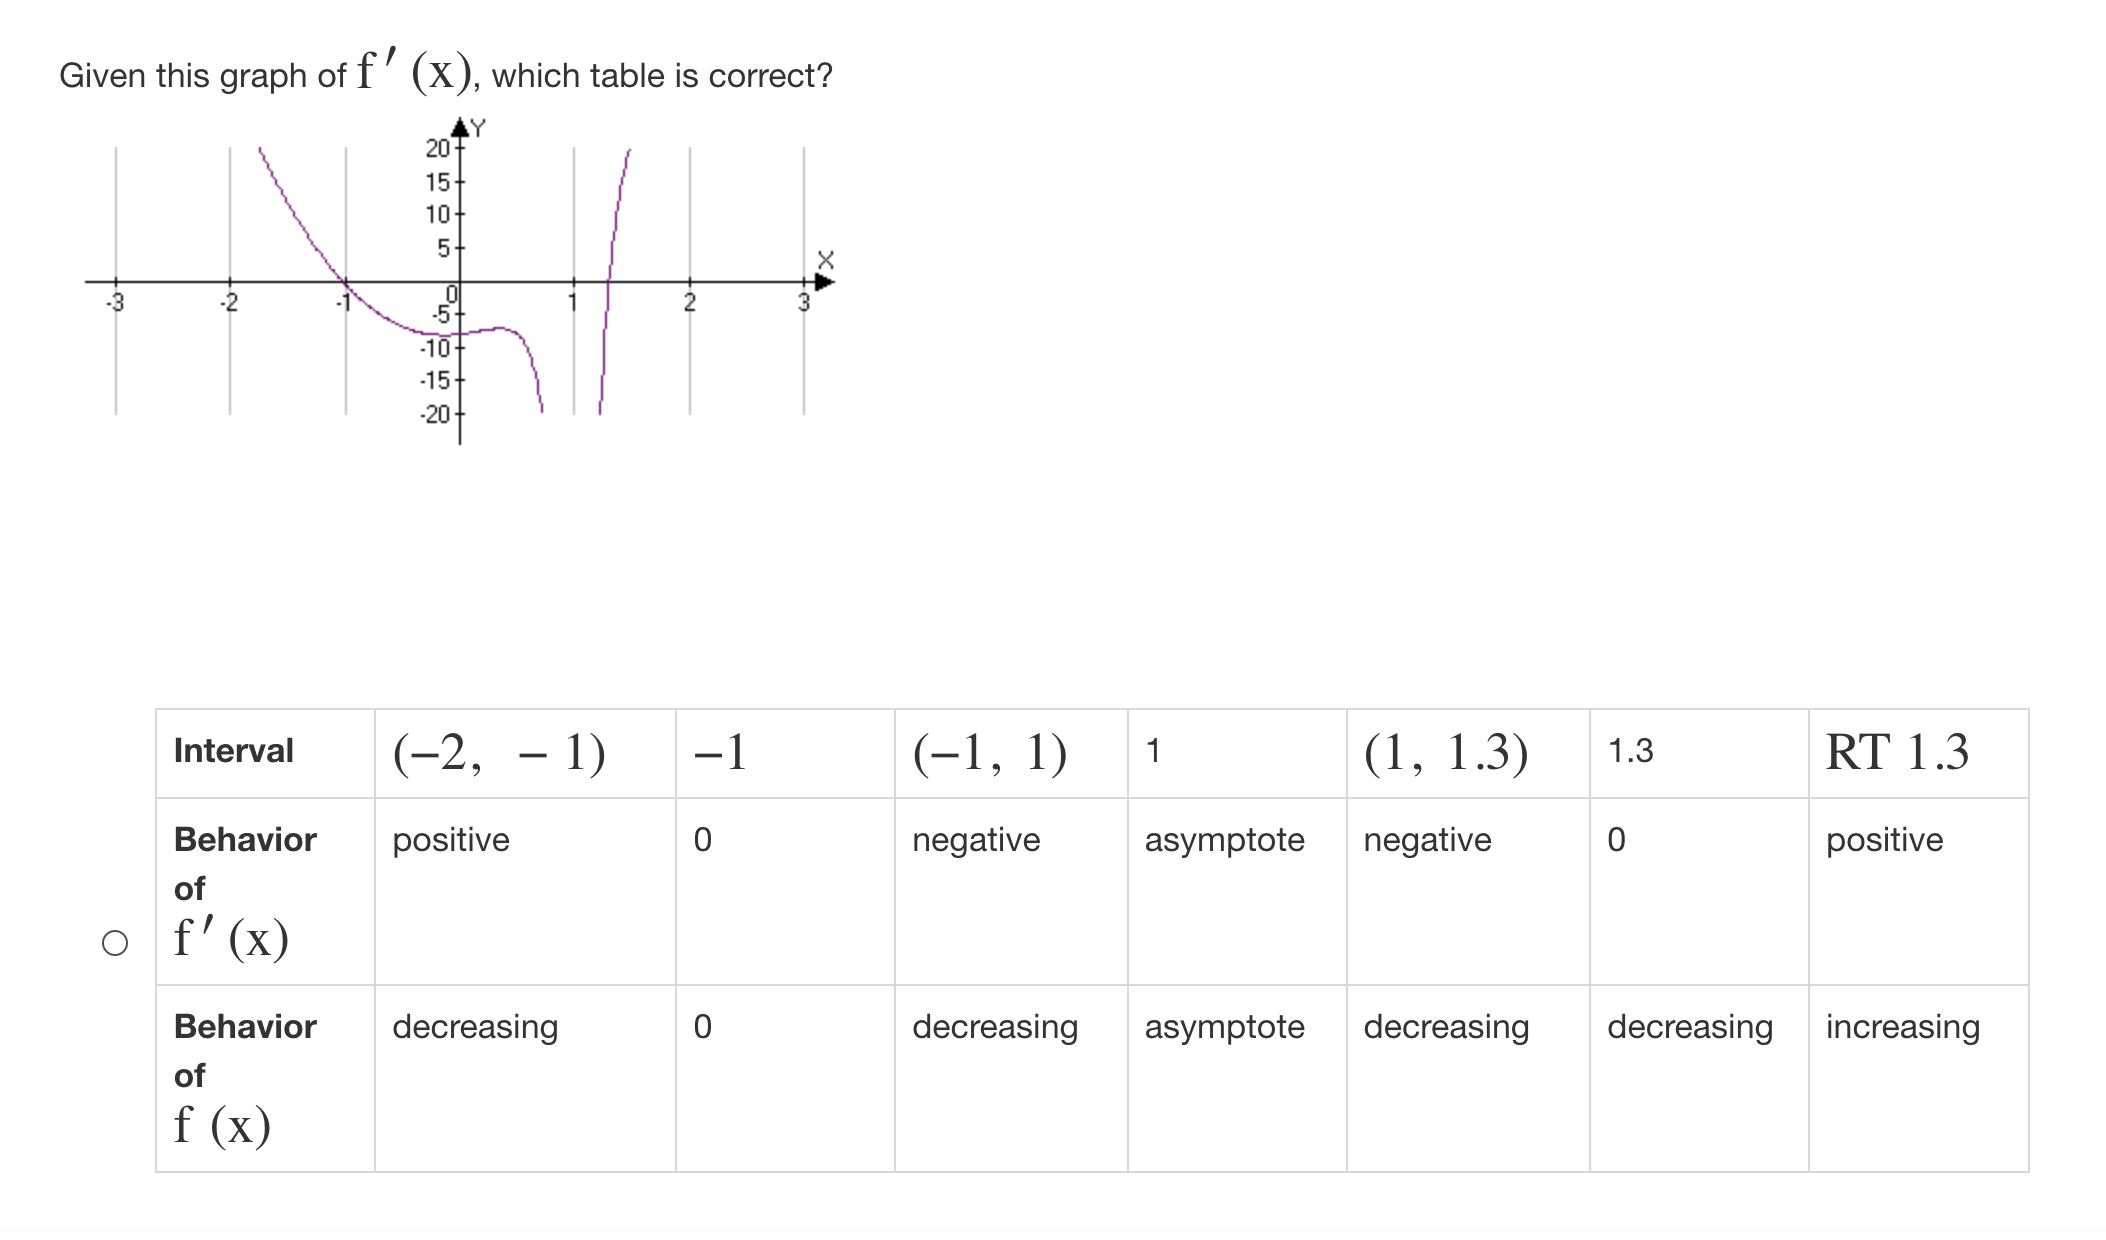This screenshot has width=2106, height=1240.
Task: Click the Behavior of f'(x) row label
Action: (x=245, y=890)
